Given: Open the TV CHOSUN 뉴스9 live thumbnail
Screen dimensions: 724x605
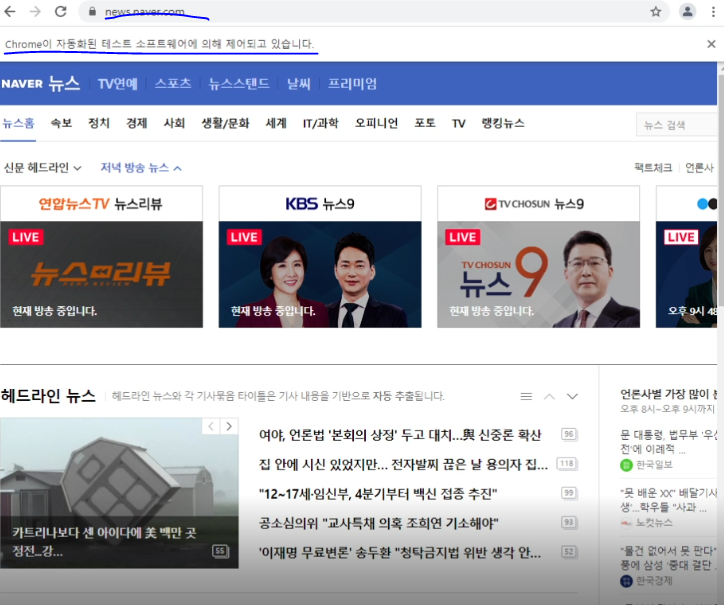Looking at the screenshot, I should pos(538,274).
